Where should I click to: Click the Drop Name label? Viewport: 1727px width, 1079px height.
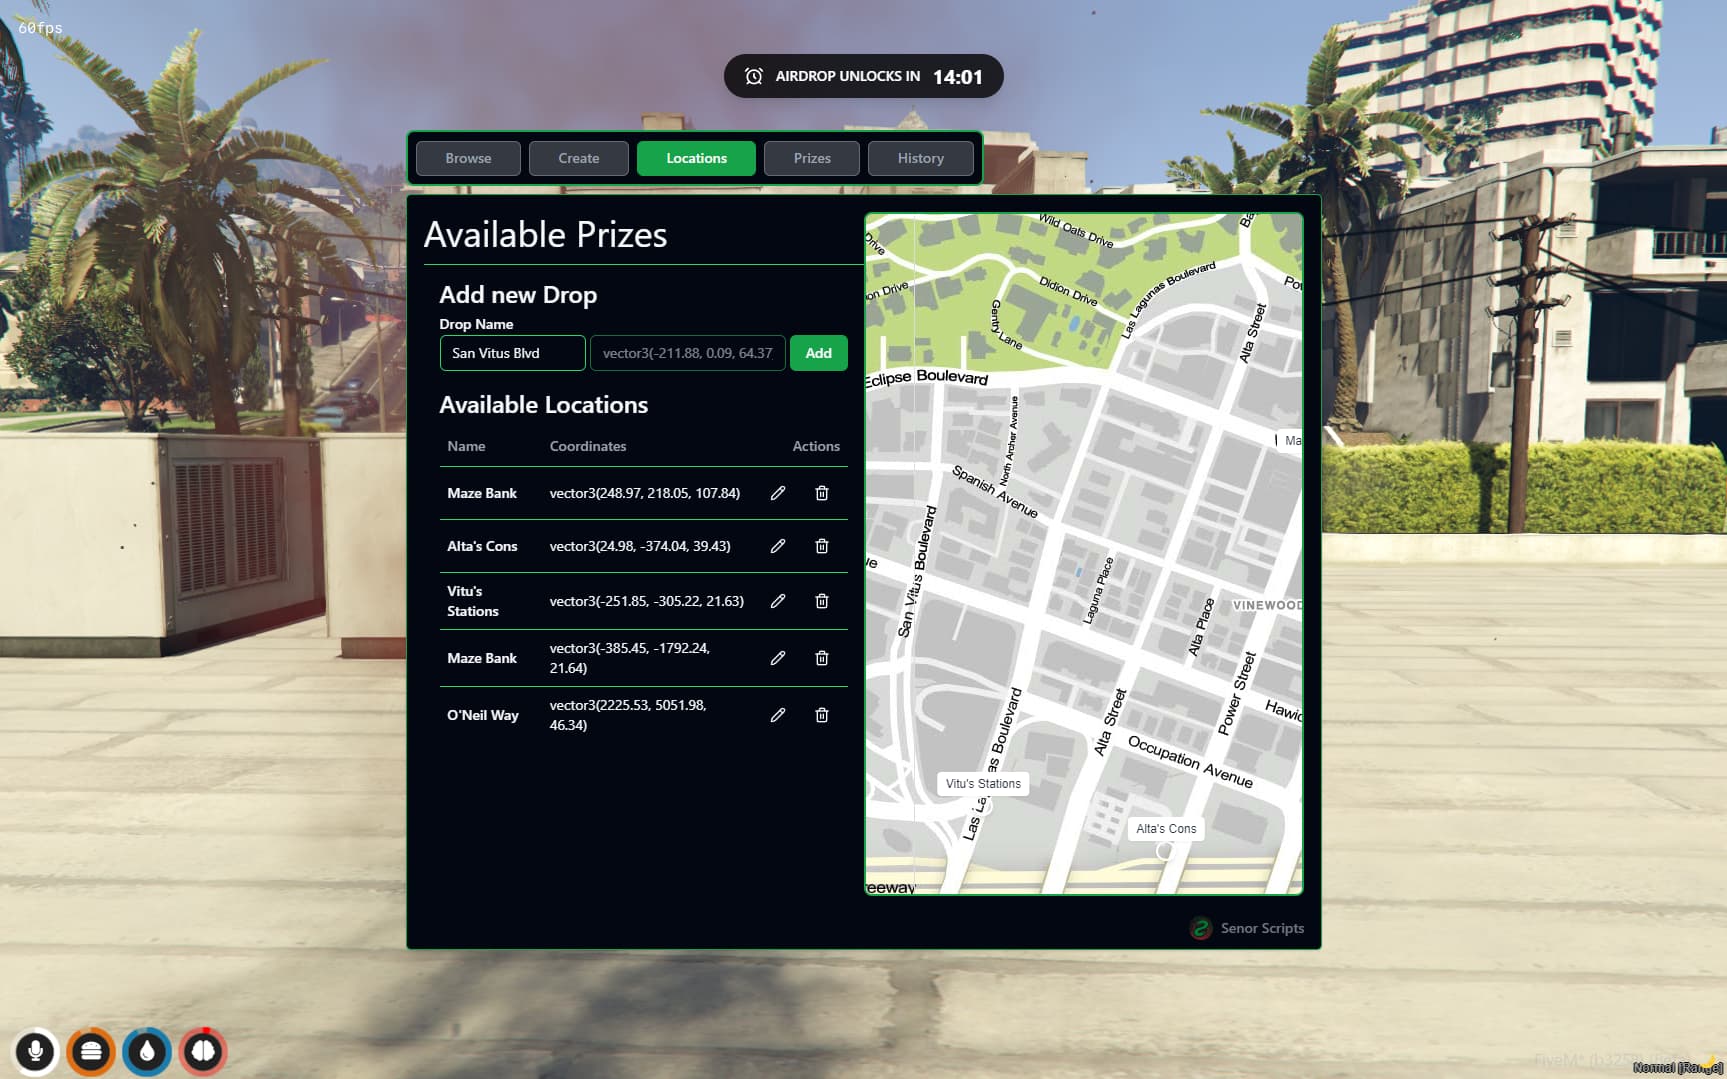click(476, 324)
